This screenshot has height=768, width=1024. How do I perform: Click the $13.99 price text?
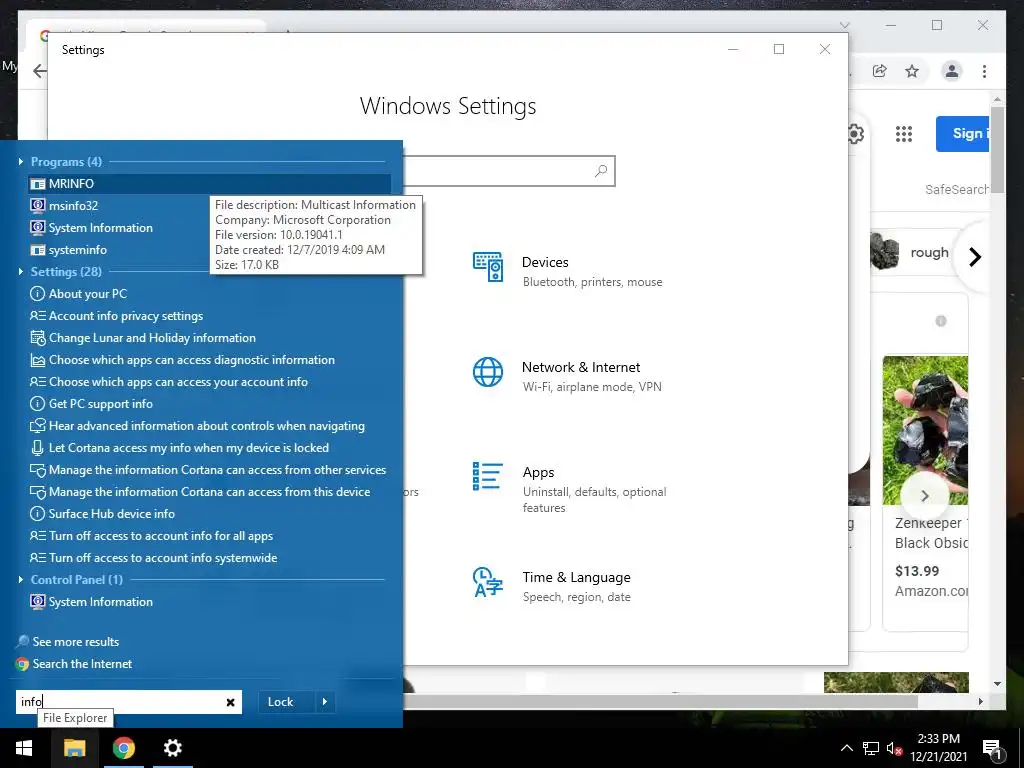917,571
